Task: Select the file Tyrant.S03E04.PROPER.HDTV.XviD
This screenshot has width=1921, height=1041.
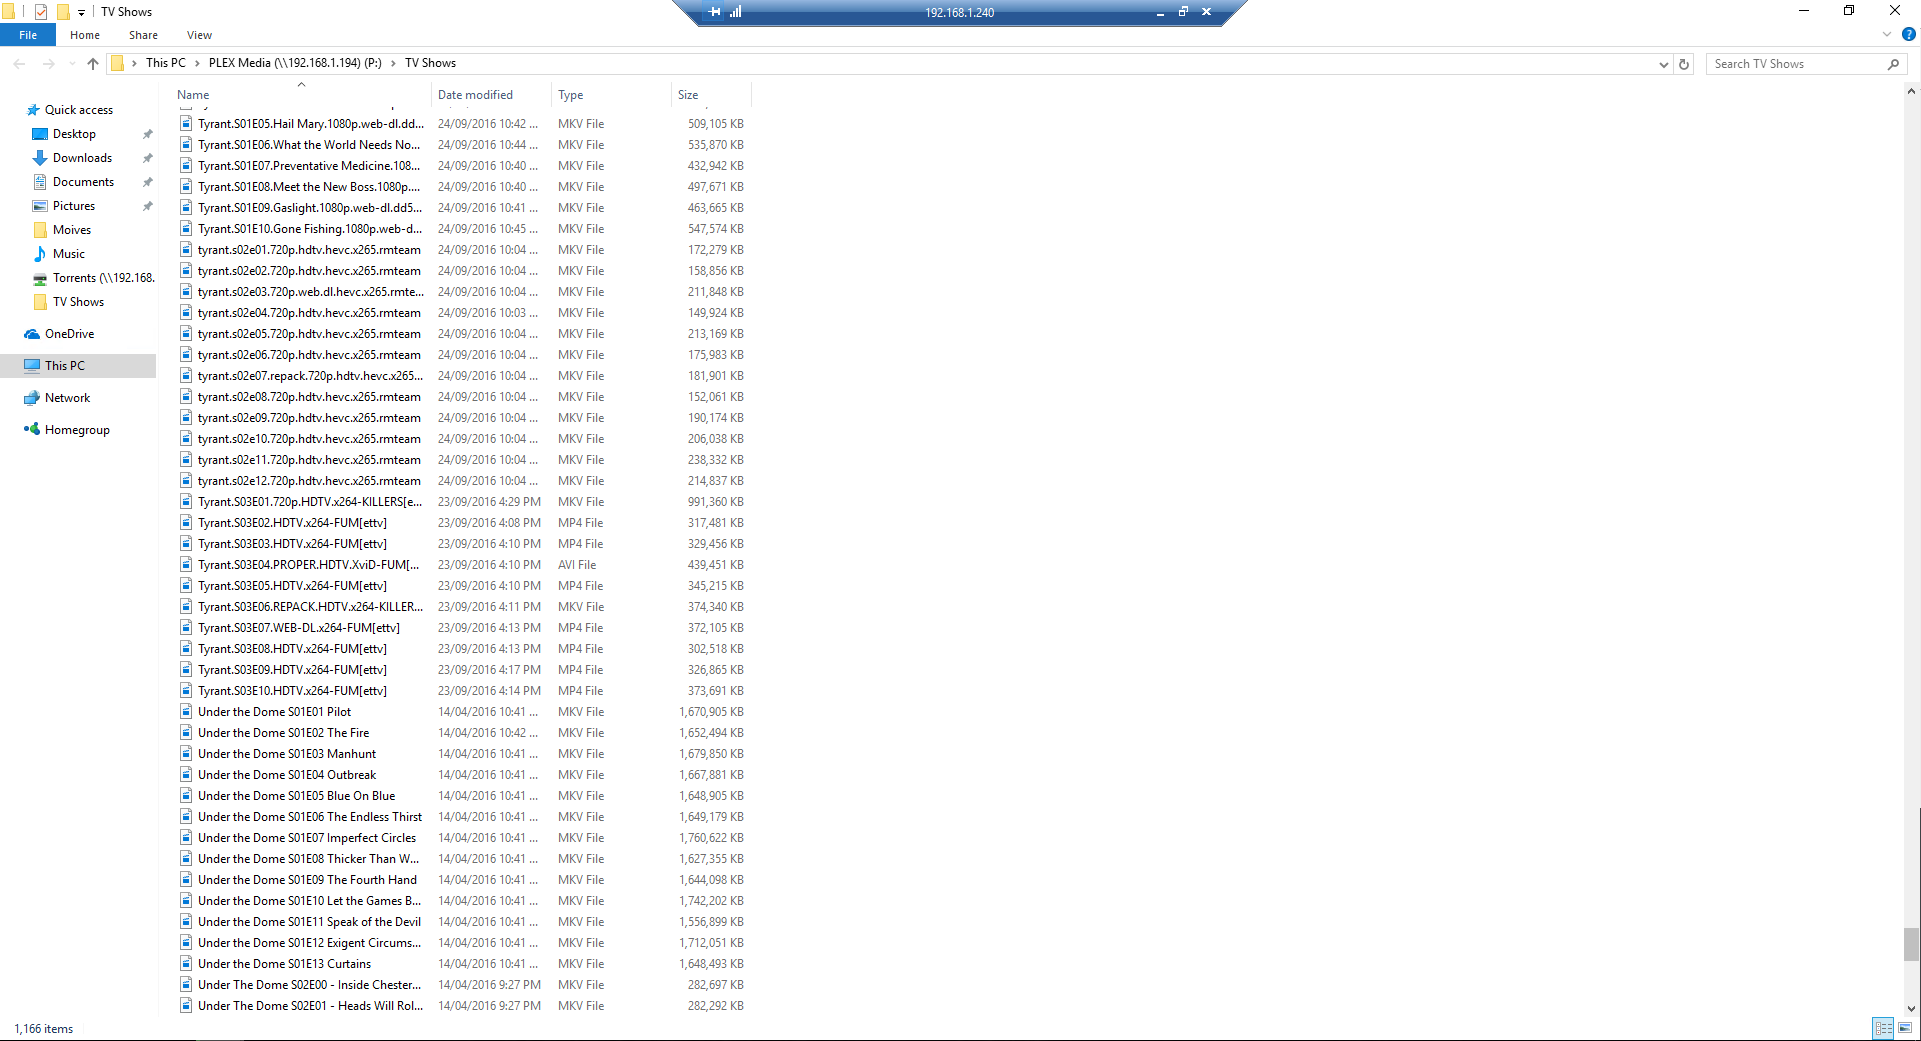Action: pos(309,565)
